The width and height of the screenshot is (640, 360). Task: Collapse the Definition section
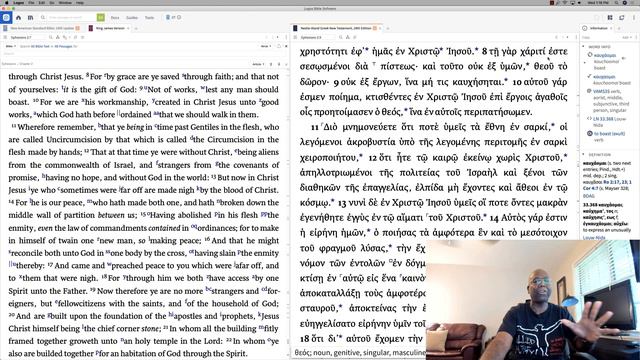pos(584,155)
